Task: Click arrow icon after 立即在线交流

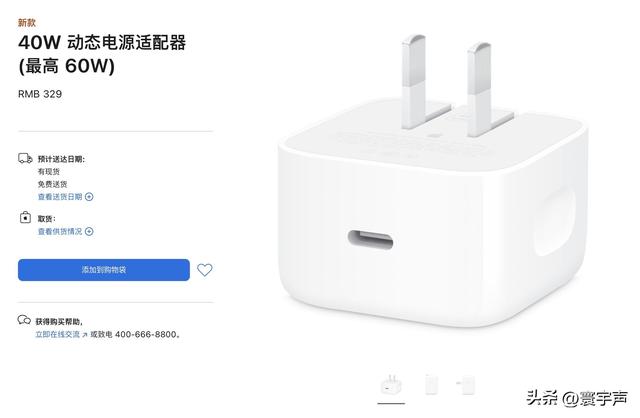Action: [x=84, y=335]
